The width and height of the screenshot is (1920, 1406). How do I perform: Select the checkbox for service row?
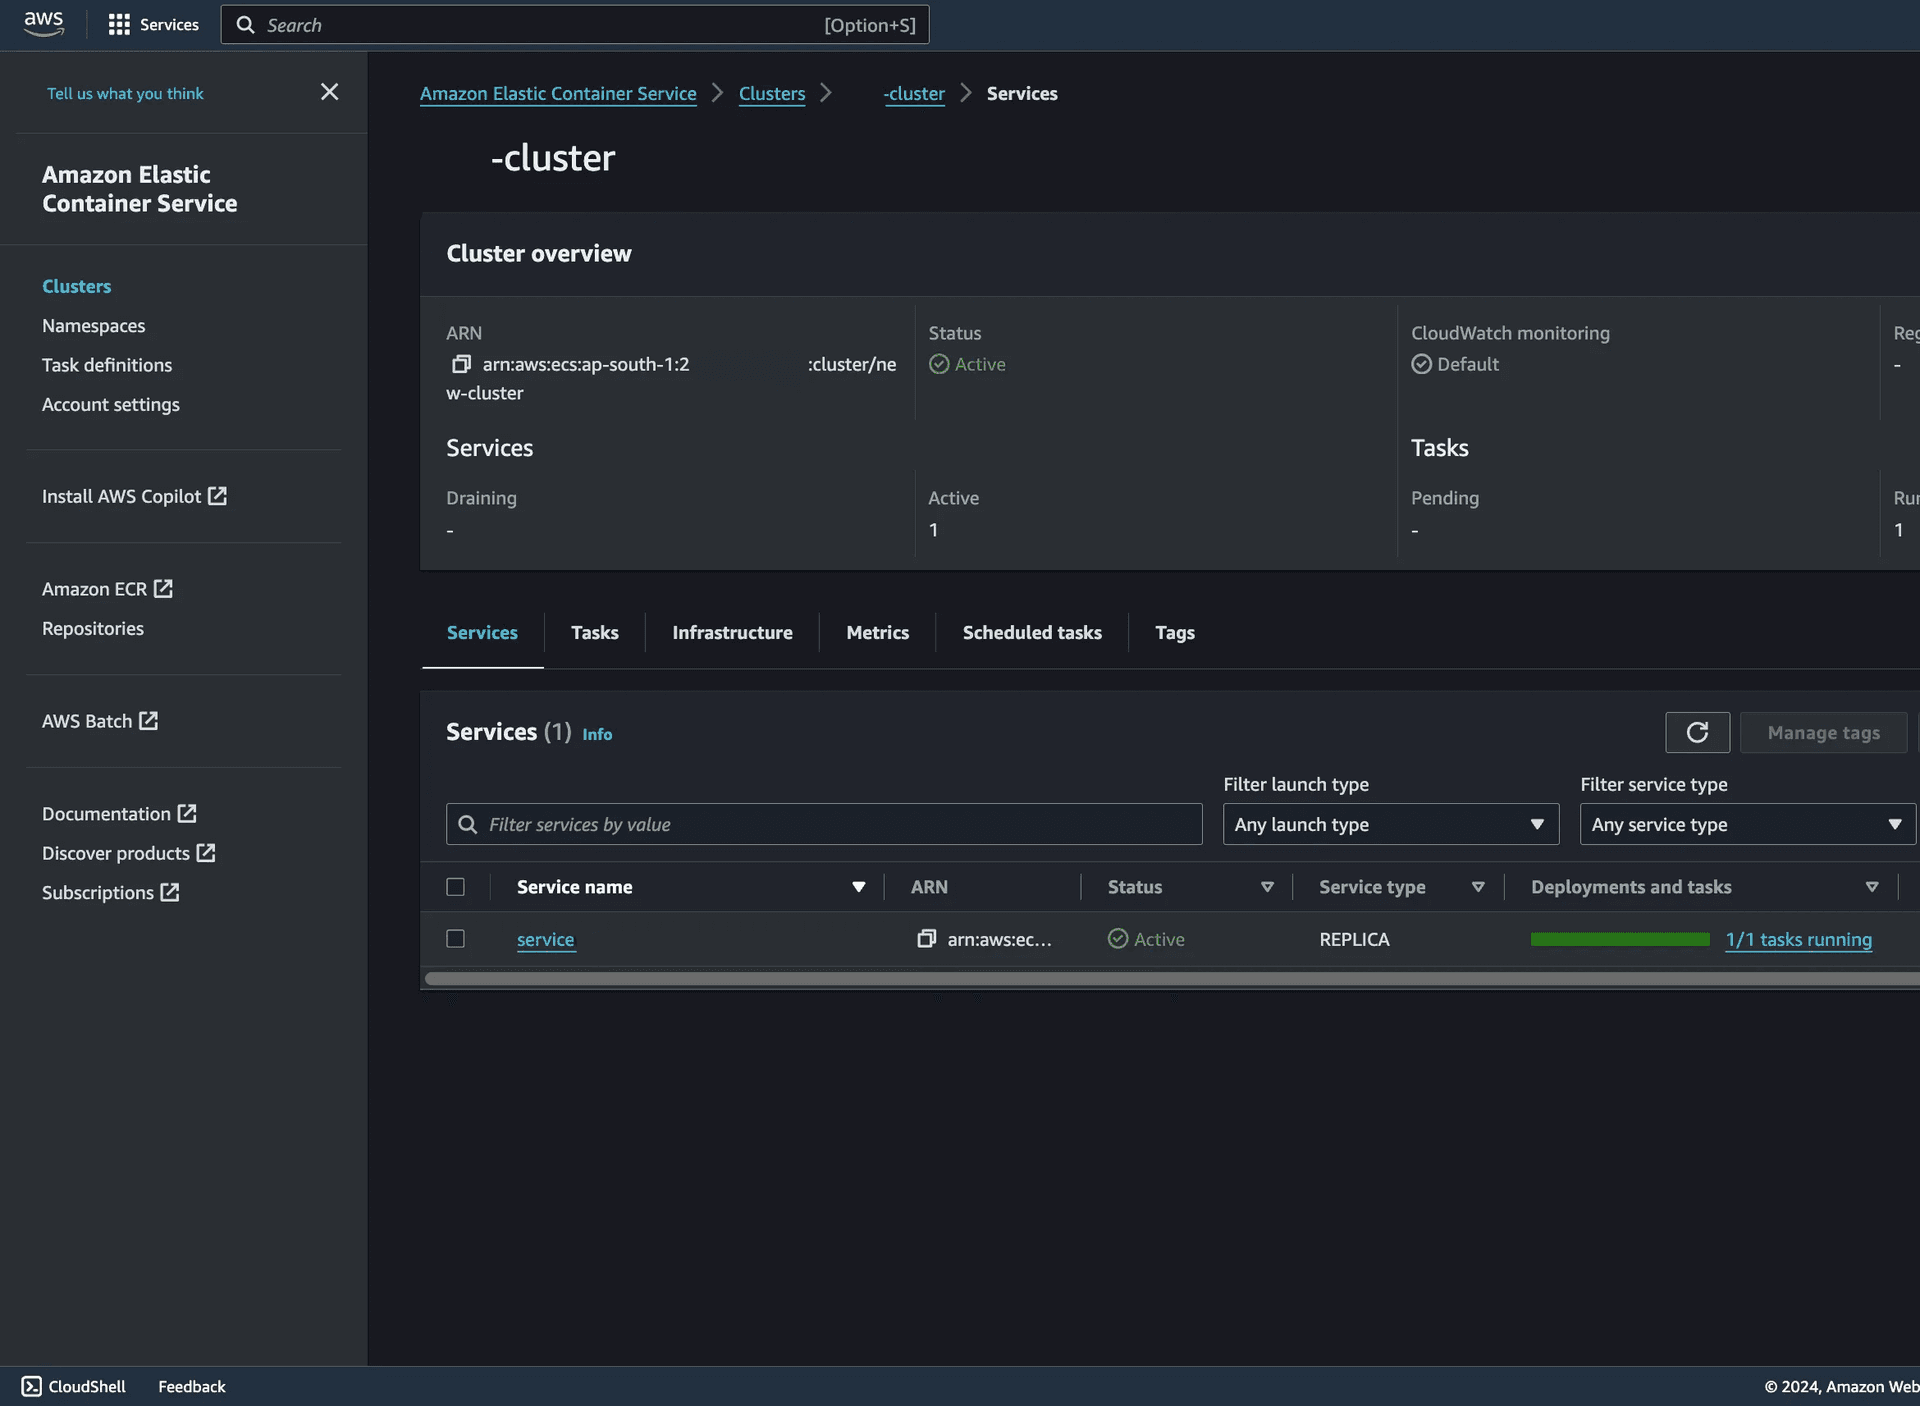455,938
